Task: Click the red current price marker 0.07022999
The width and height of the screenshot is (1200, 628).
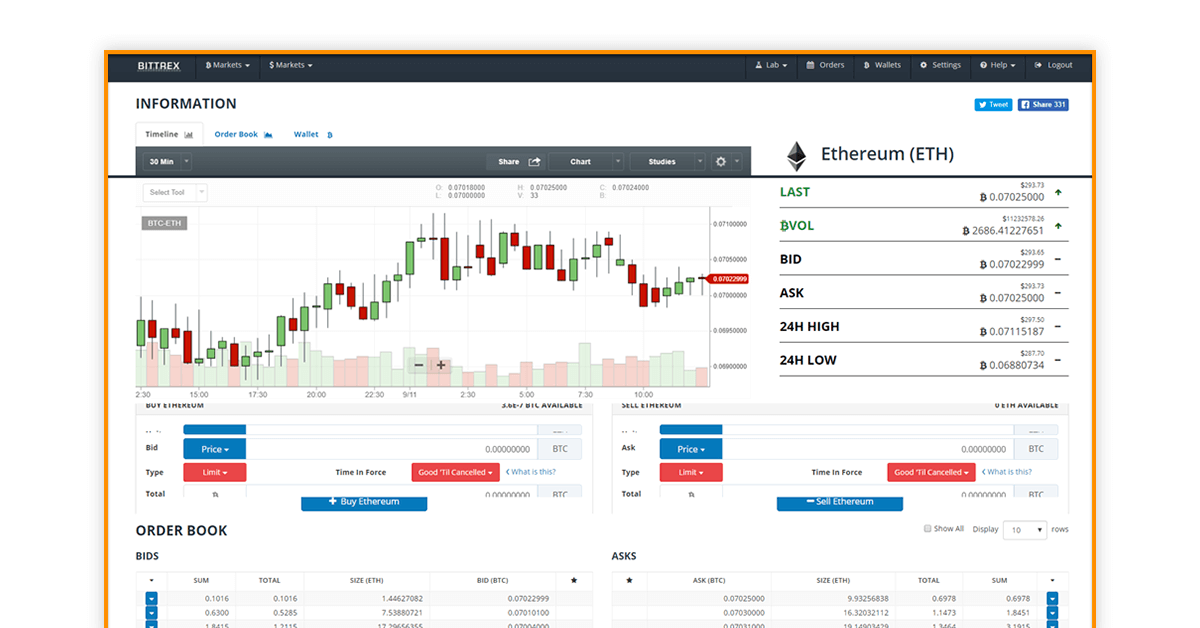Action: [729, 278]
